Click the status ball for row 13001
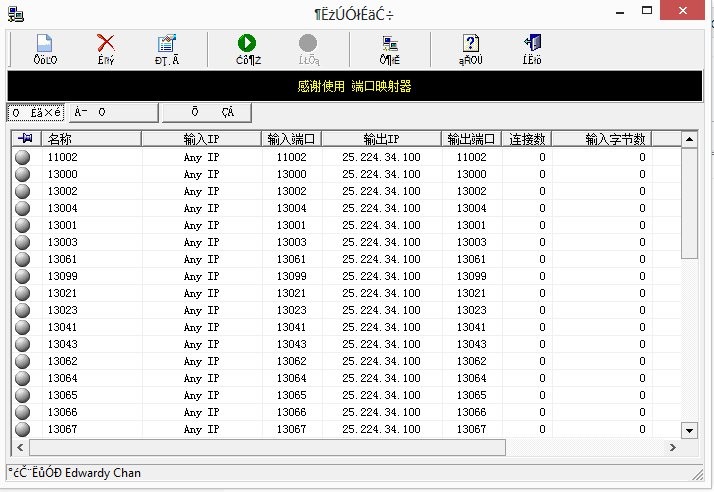 pyautogui.click(x=22, y=225)
